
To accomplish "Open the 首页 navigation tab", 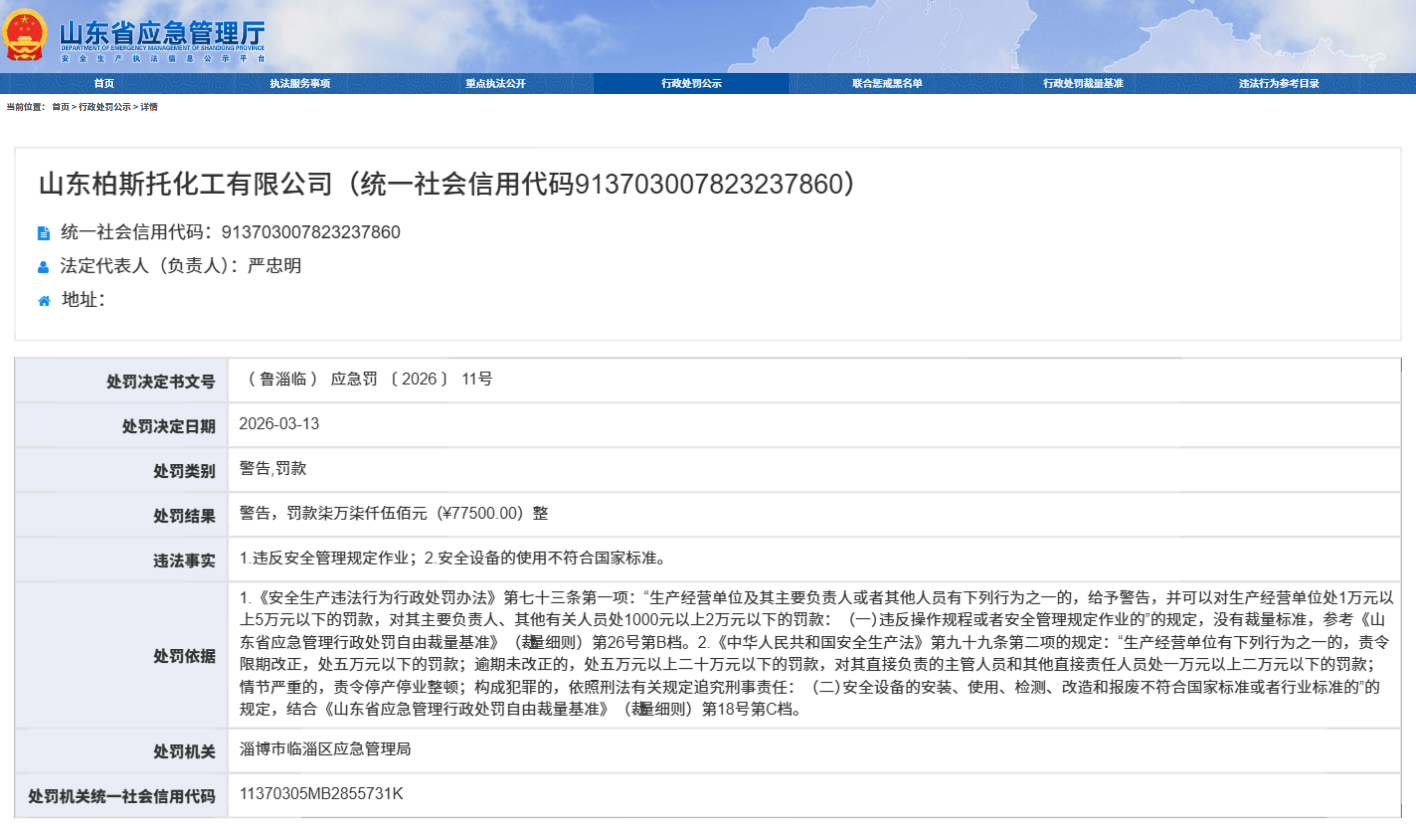I will tap(104, 84).
